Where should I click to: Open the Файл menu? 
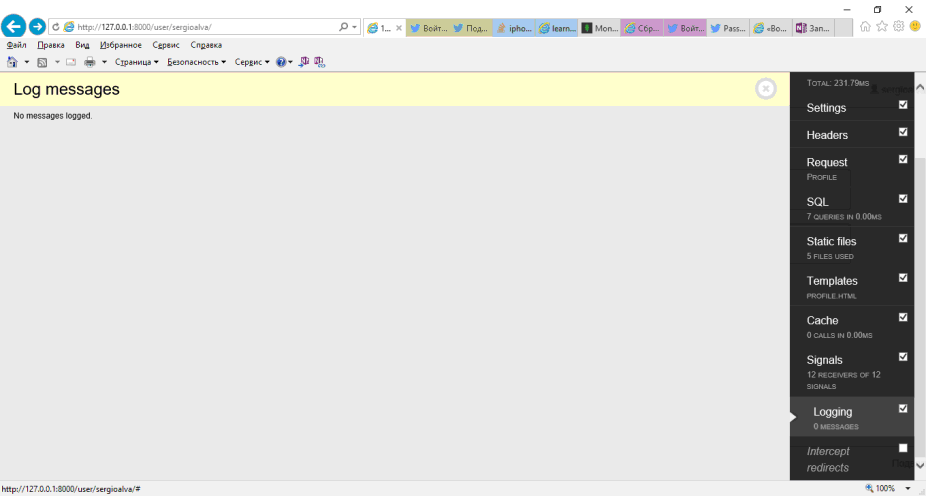pyautogui.click(x=17, y=45)
